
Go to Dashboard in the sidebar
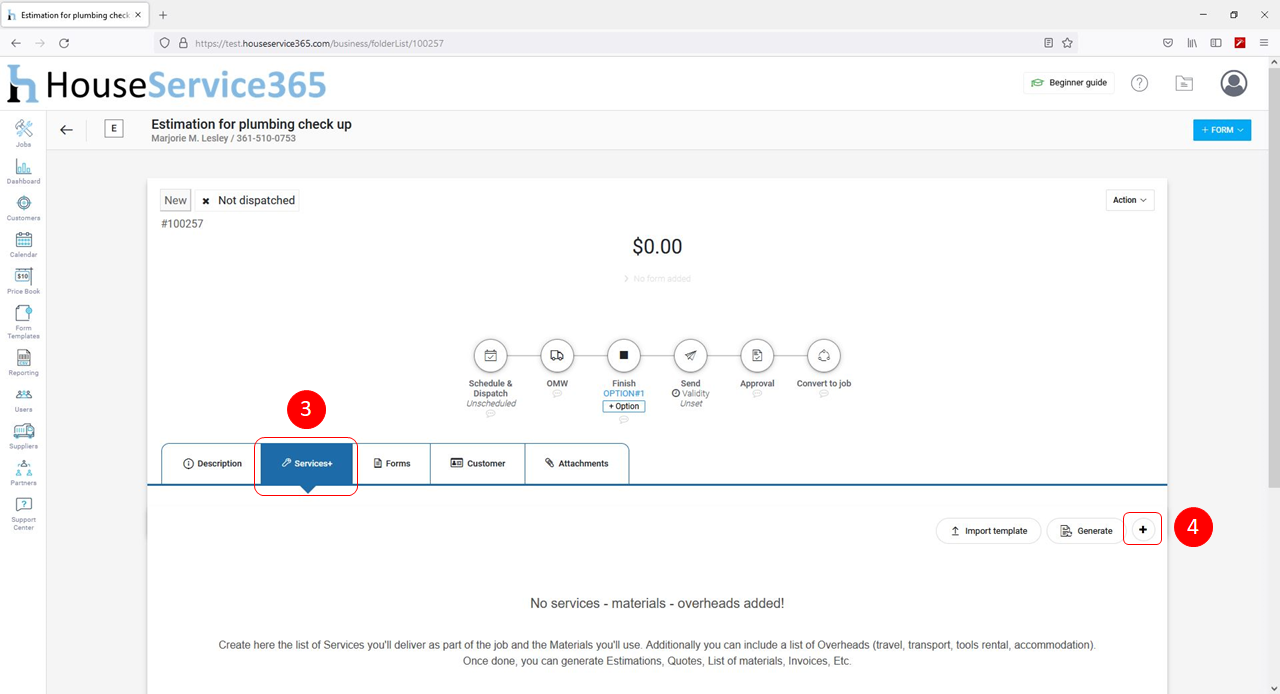pos(23,168)
